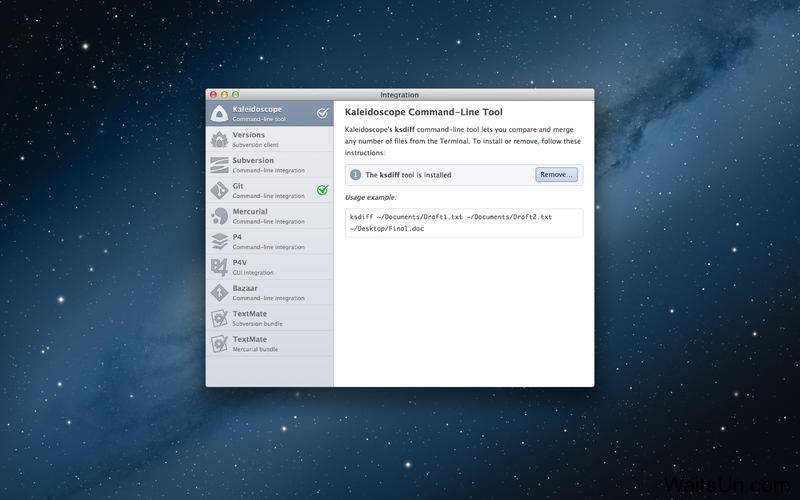Select the Git integration icon
Viewport: 800px width, 500px height.
pyautogui.click(x=220, y=190)
